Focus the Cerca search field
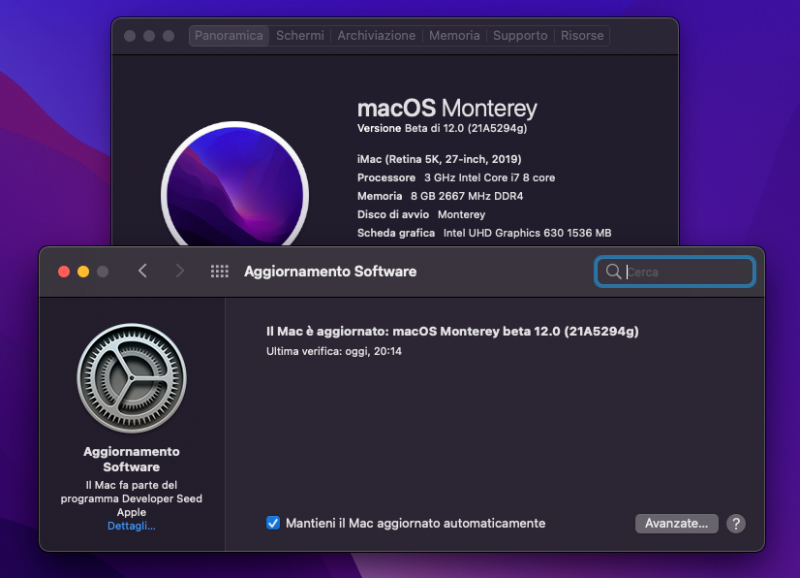Image resolution: width=800 pixels, height=578 pixels. pos(674,271)
